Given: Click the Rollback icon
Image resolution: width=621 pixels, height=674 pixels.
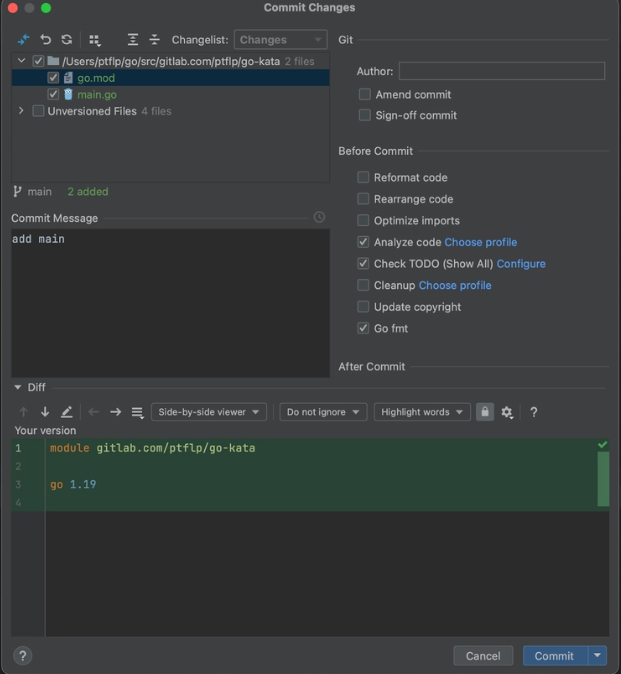Looking at the screenshot, I should pos(45,40).
